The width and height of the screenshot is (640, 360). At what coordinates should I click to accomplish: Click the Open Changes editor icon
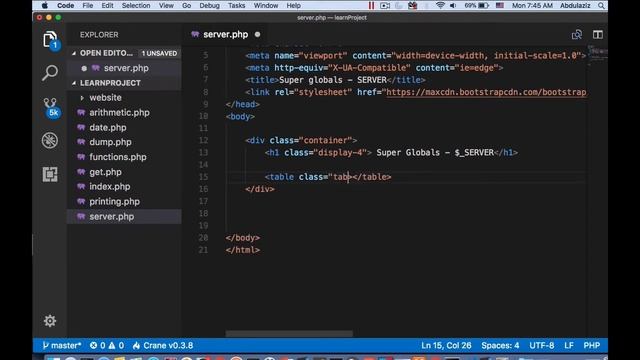[576, 35]
